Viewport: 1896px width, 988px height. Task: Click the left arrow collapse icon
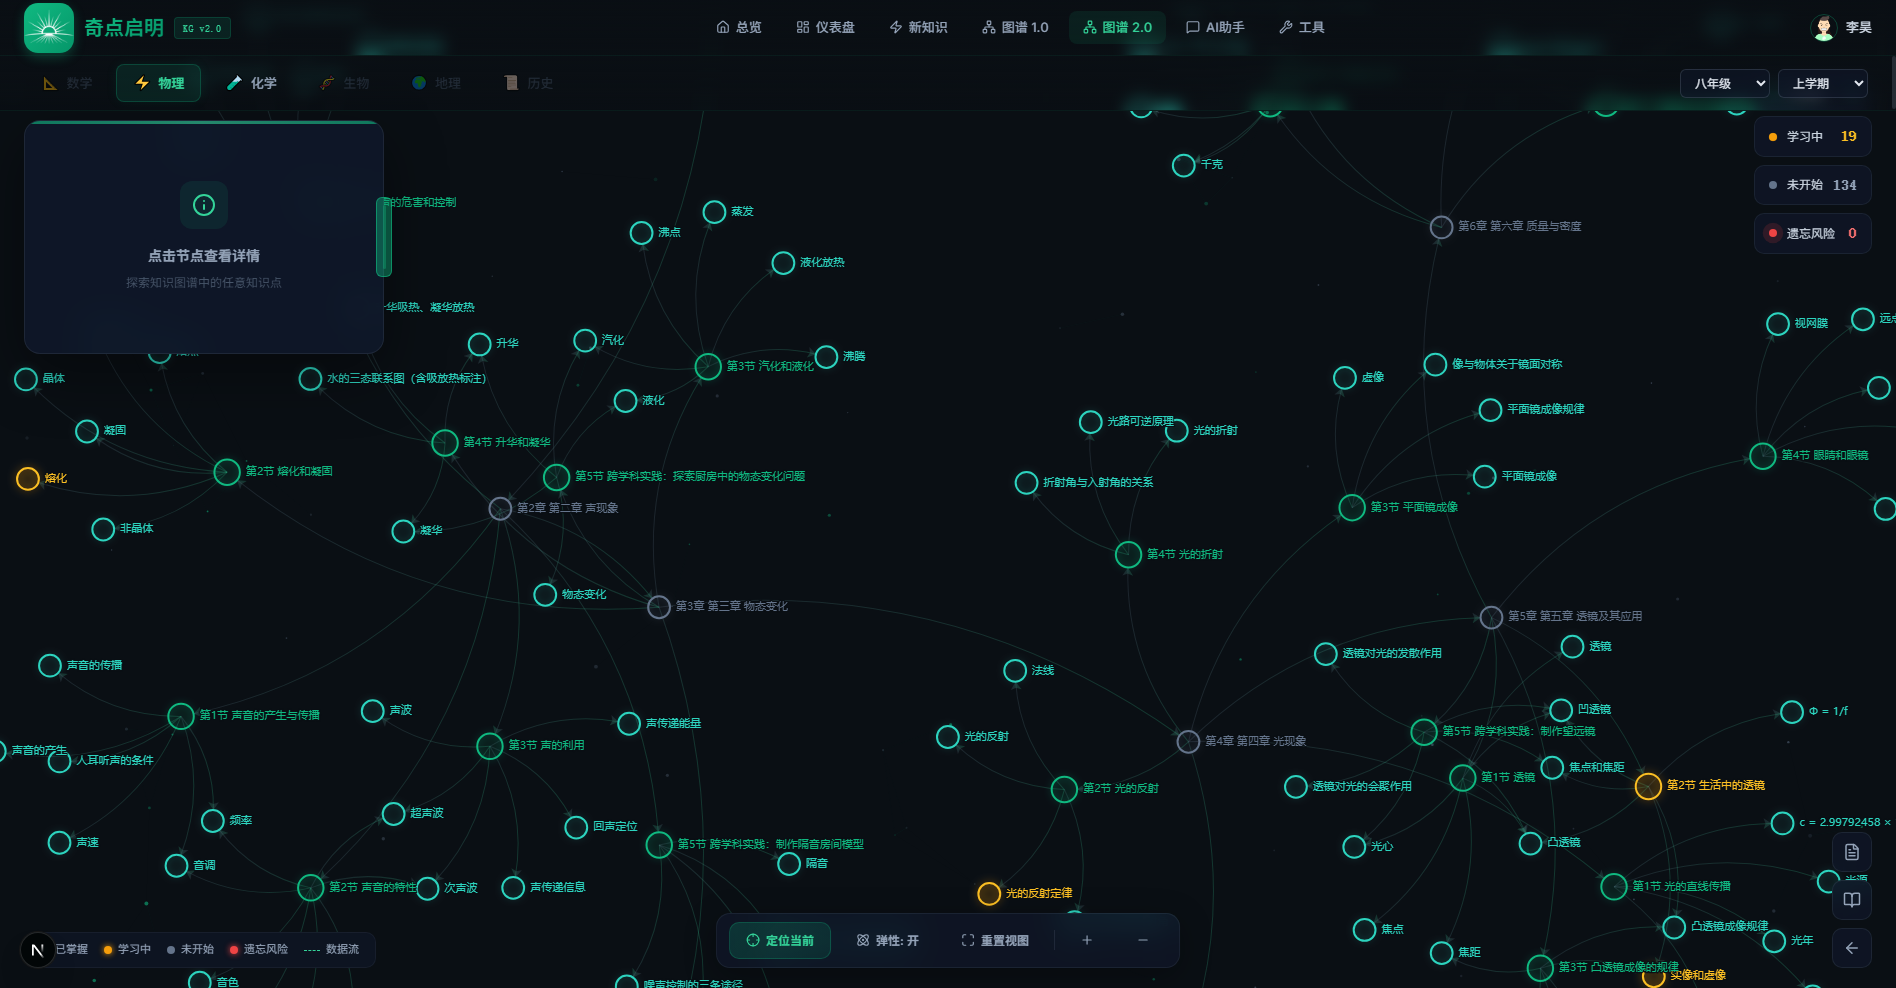coord(1852,948)
